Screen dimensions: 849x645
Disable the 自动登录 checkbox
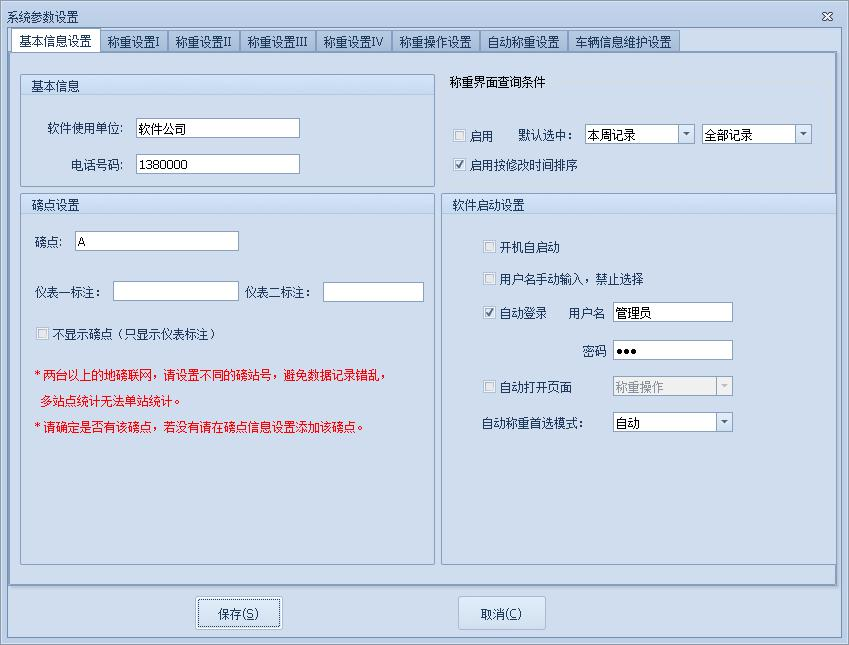point(489,312)
